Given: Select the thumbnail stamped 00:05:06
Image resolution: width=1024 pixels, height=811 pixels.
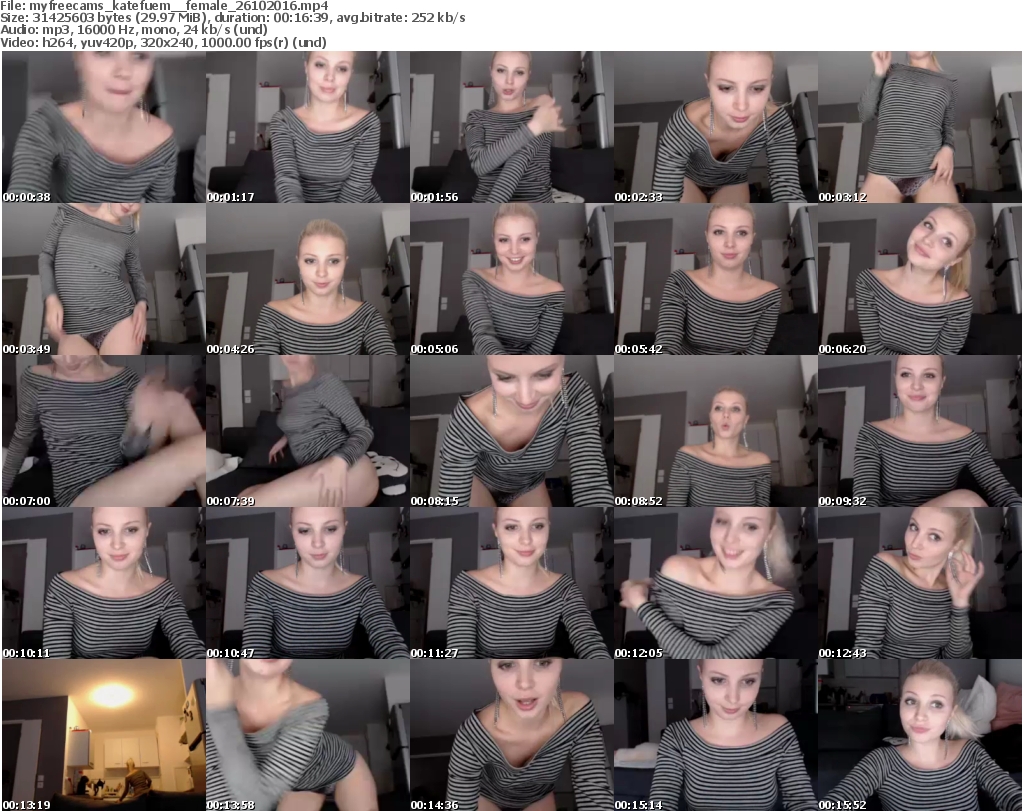Looking at the screenshot, I should coord(511,279).
